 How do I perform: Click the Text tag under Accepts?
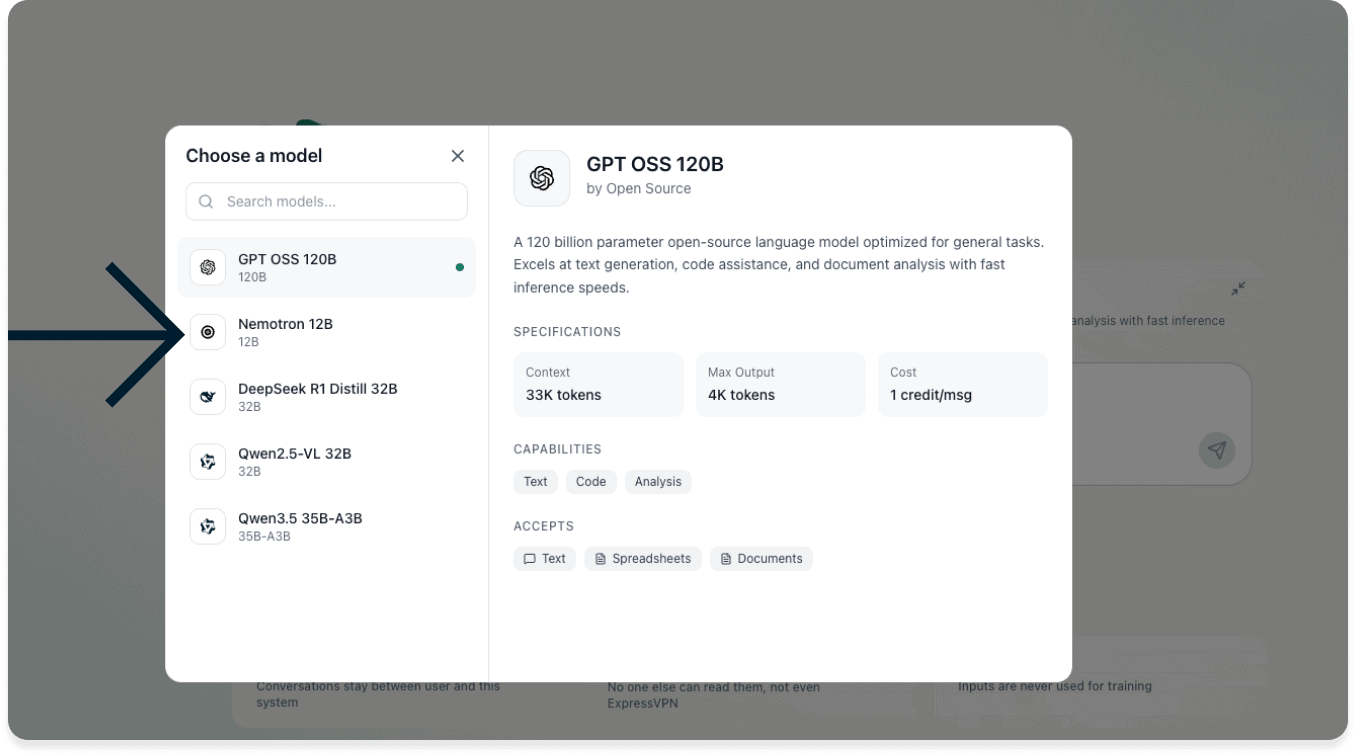[x=545, y=559]
